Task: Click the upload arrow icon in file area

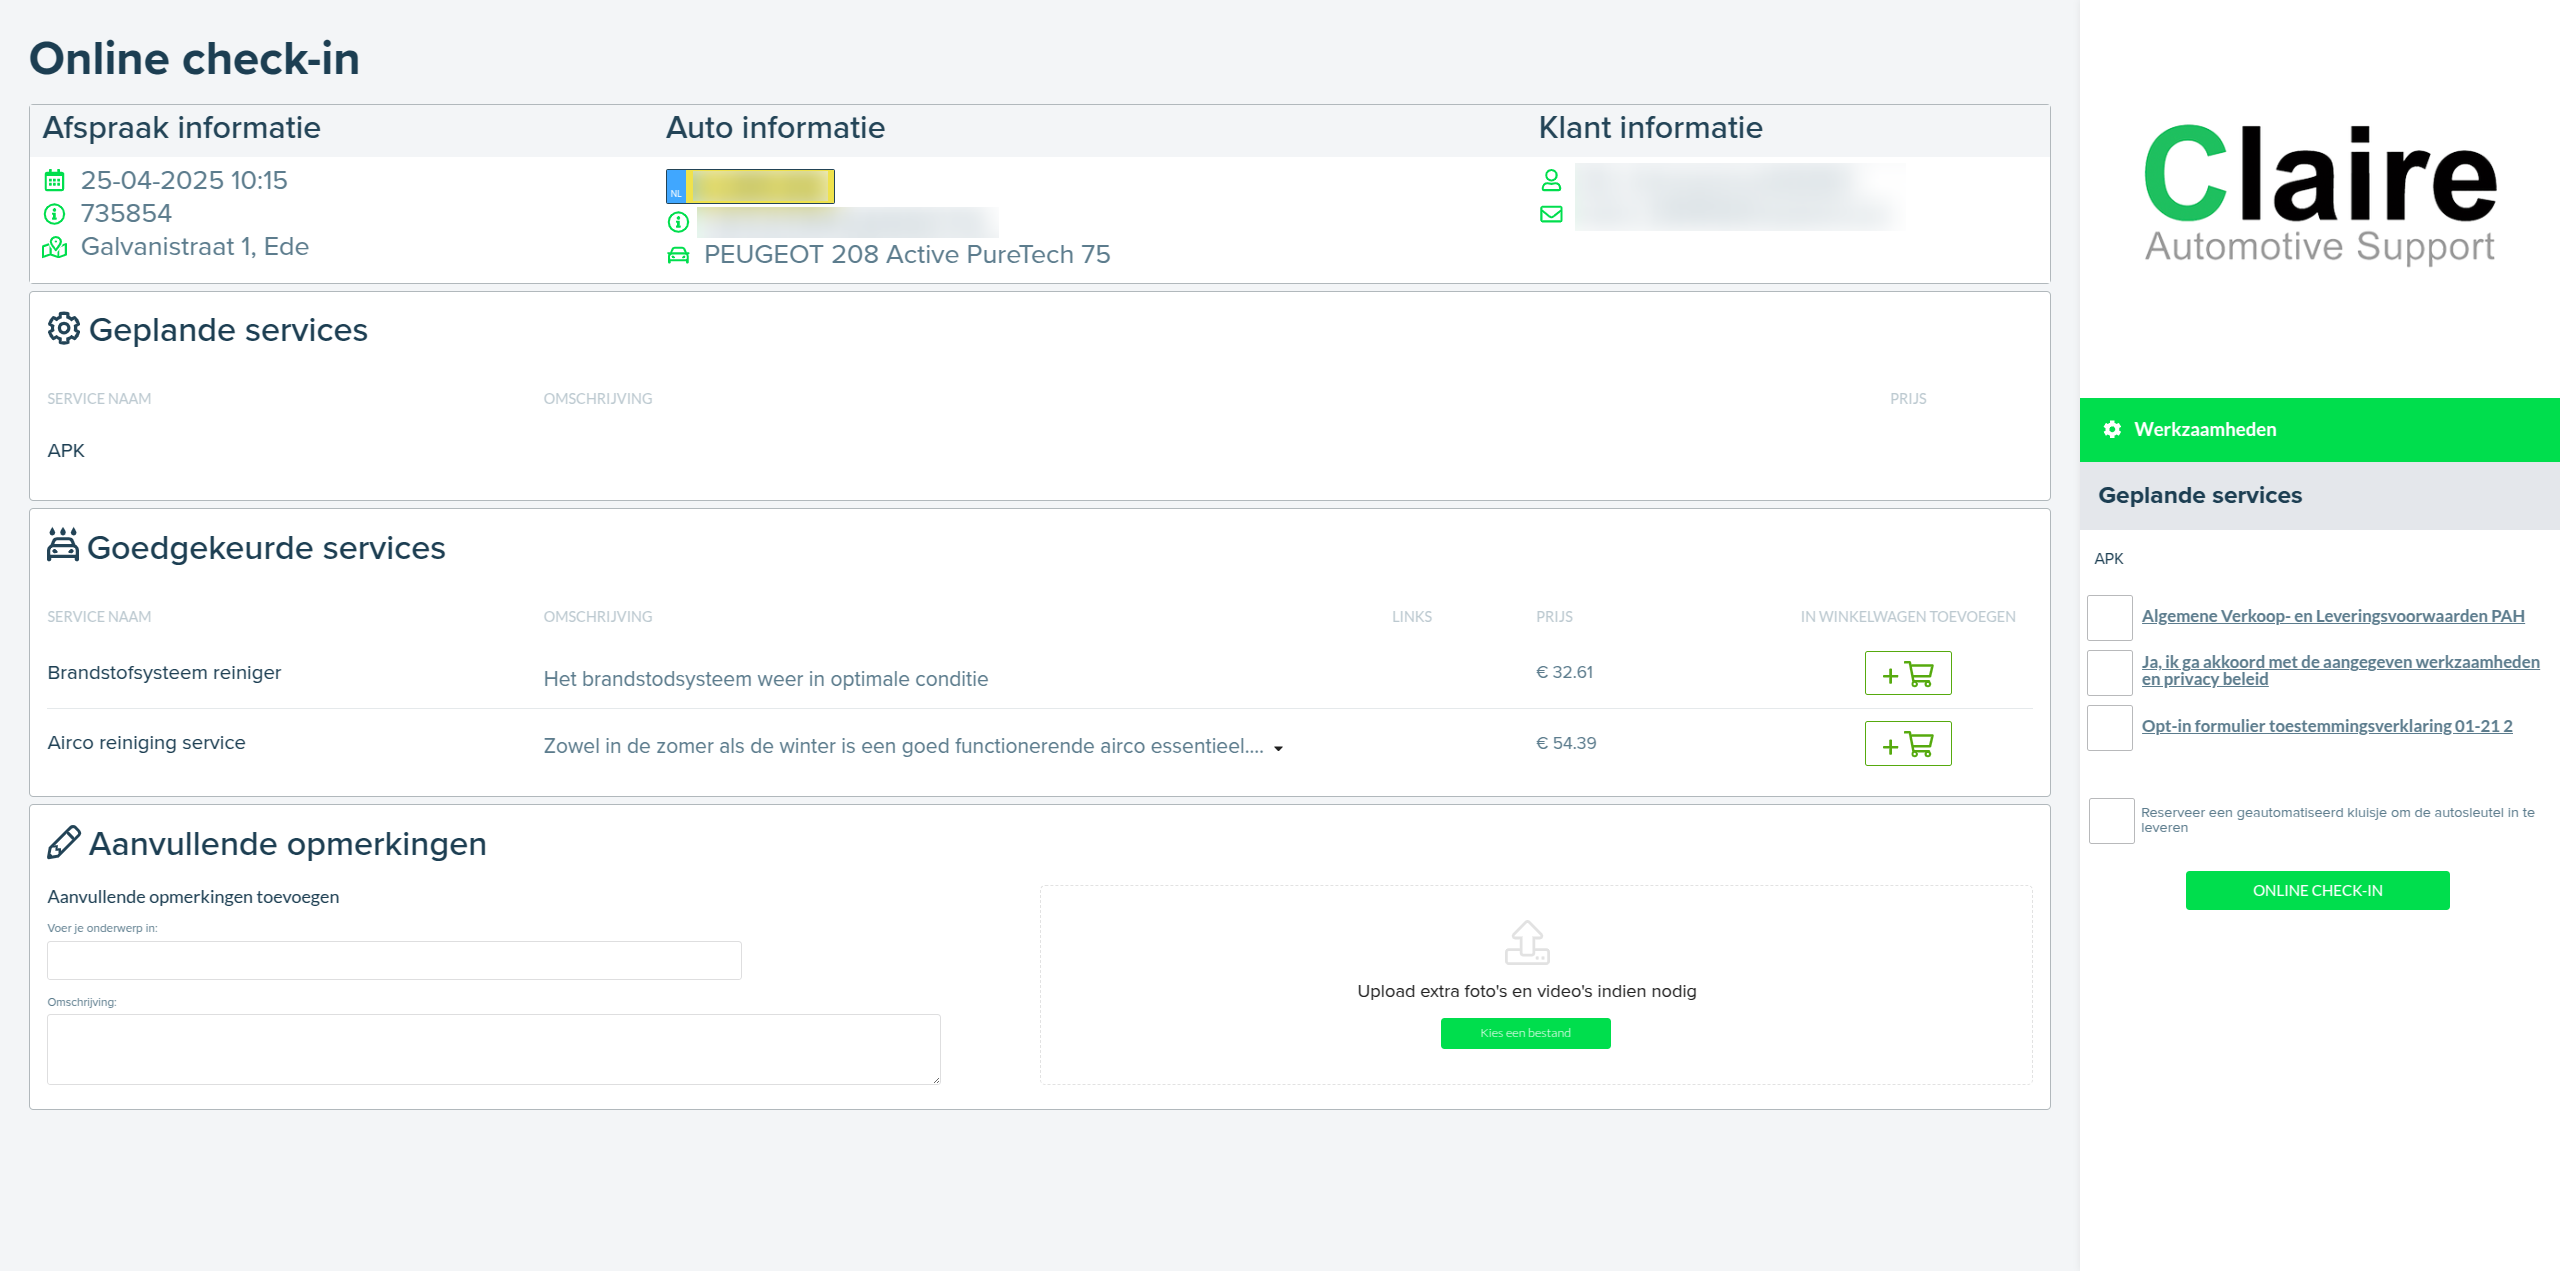Action: 1526,942
